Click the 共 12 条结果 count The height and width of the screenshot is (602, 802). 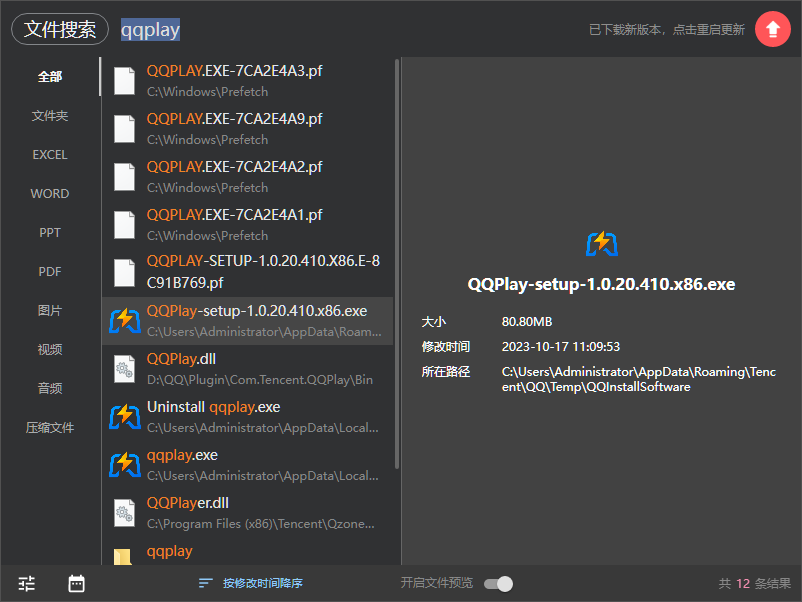pos(754,584)
